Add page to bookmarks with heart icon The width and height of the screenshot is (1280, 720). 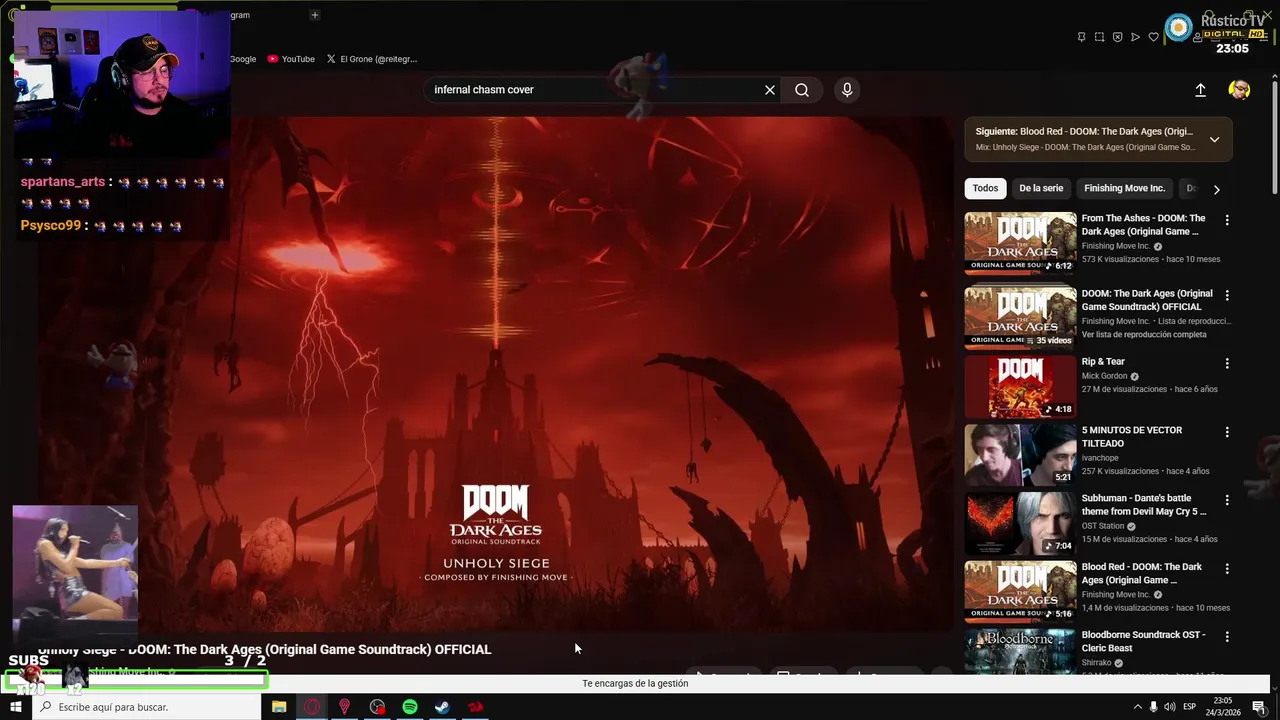[1153, 37]
